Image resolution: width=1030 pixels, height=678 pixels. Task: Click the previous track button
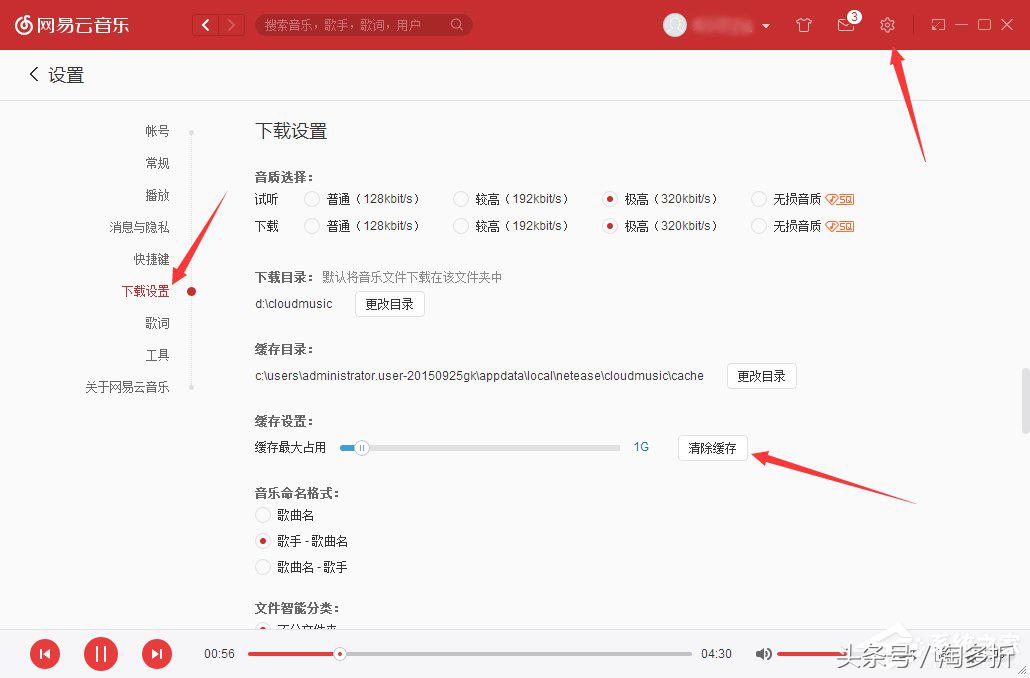click(x=44, y=653)
